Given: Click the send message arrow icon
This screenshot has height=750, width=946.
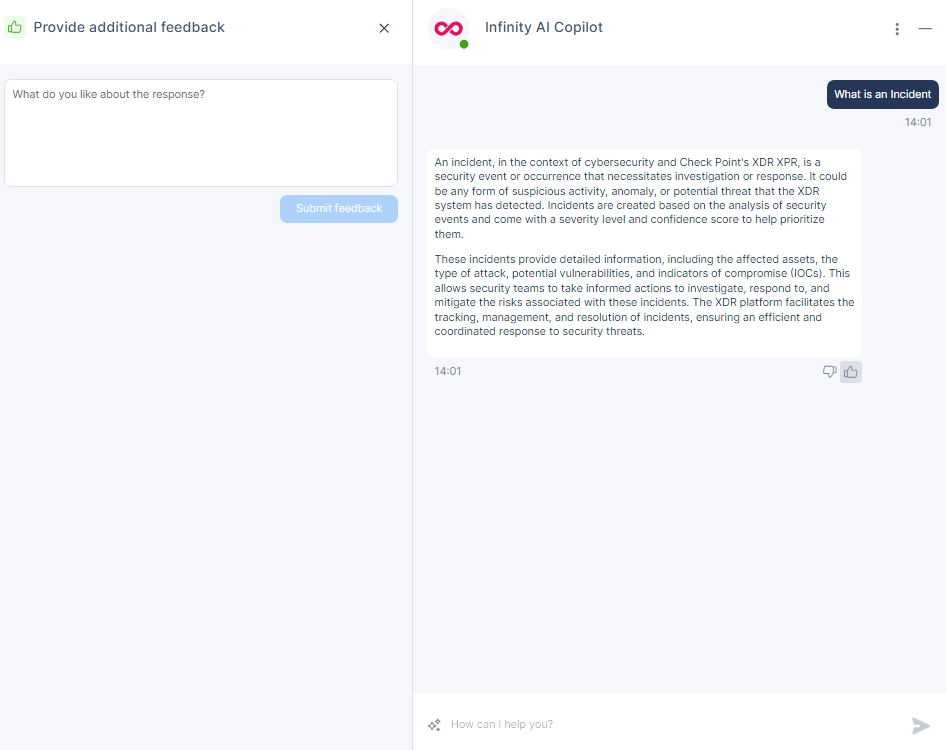Looking at the screenshot, I should [x=921, y=725].
